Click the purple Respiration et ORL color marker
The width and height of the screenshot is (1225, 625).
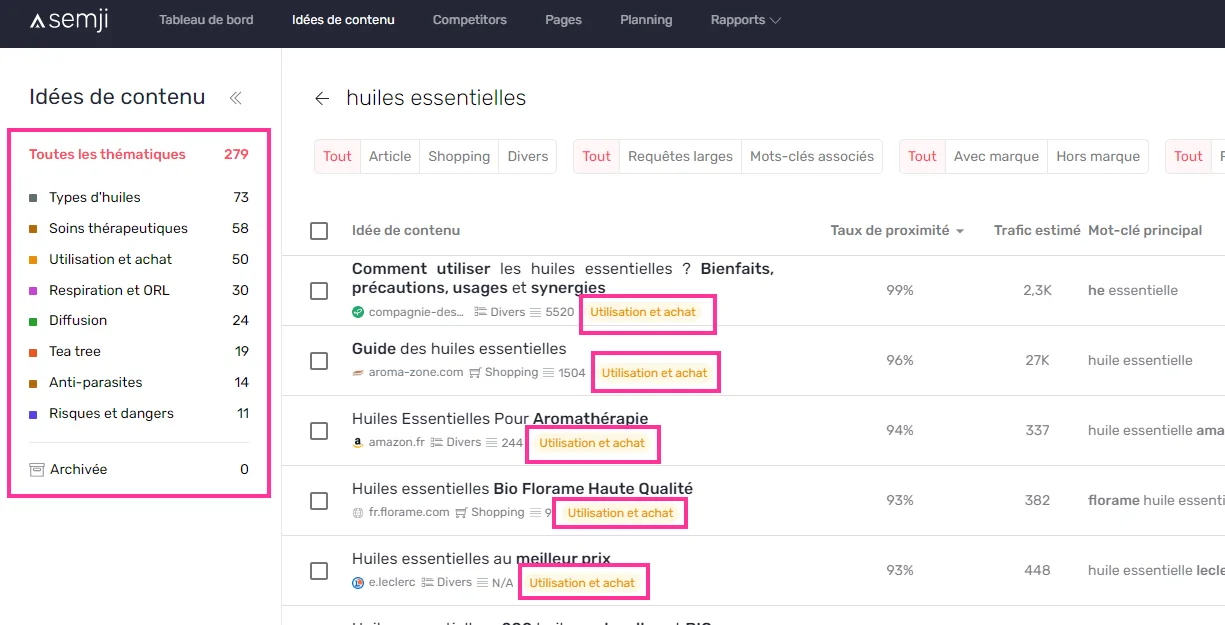click(x=33, y=291)
